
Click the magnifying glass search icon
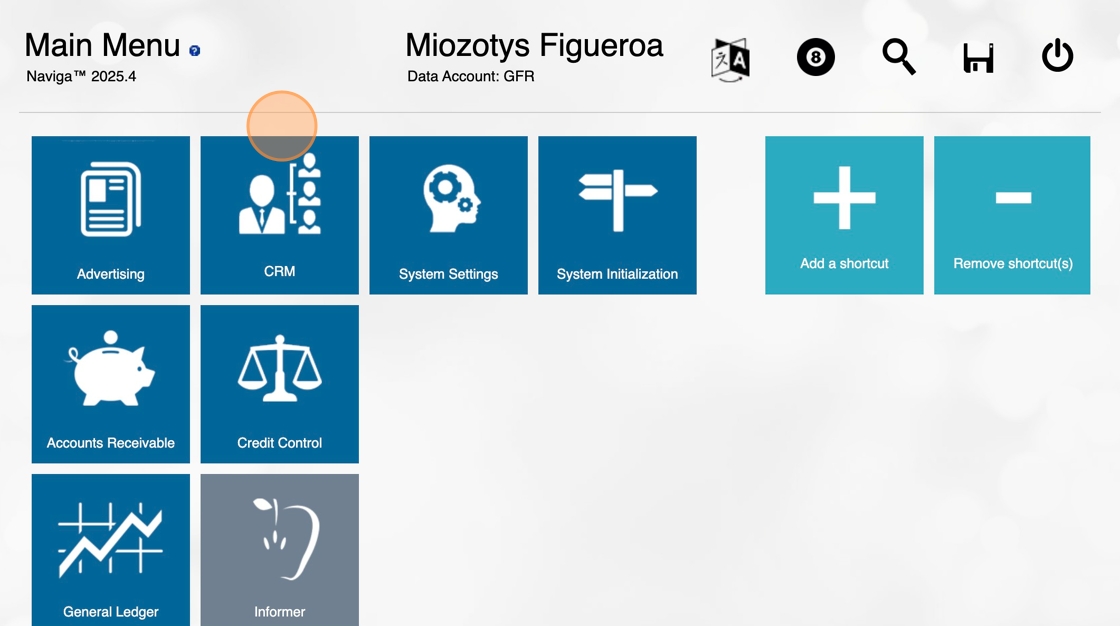coord(898,57)
